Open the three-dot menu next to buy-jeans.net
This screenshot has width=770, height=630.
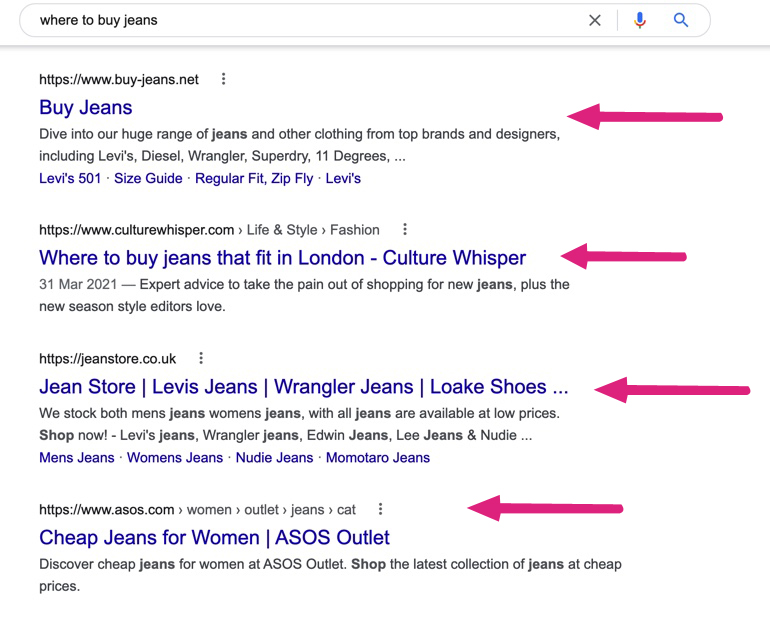click(x=223, y=79)
